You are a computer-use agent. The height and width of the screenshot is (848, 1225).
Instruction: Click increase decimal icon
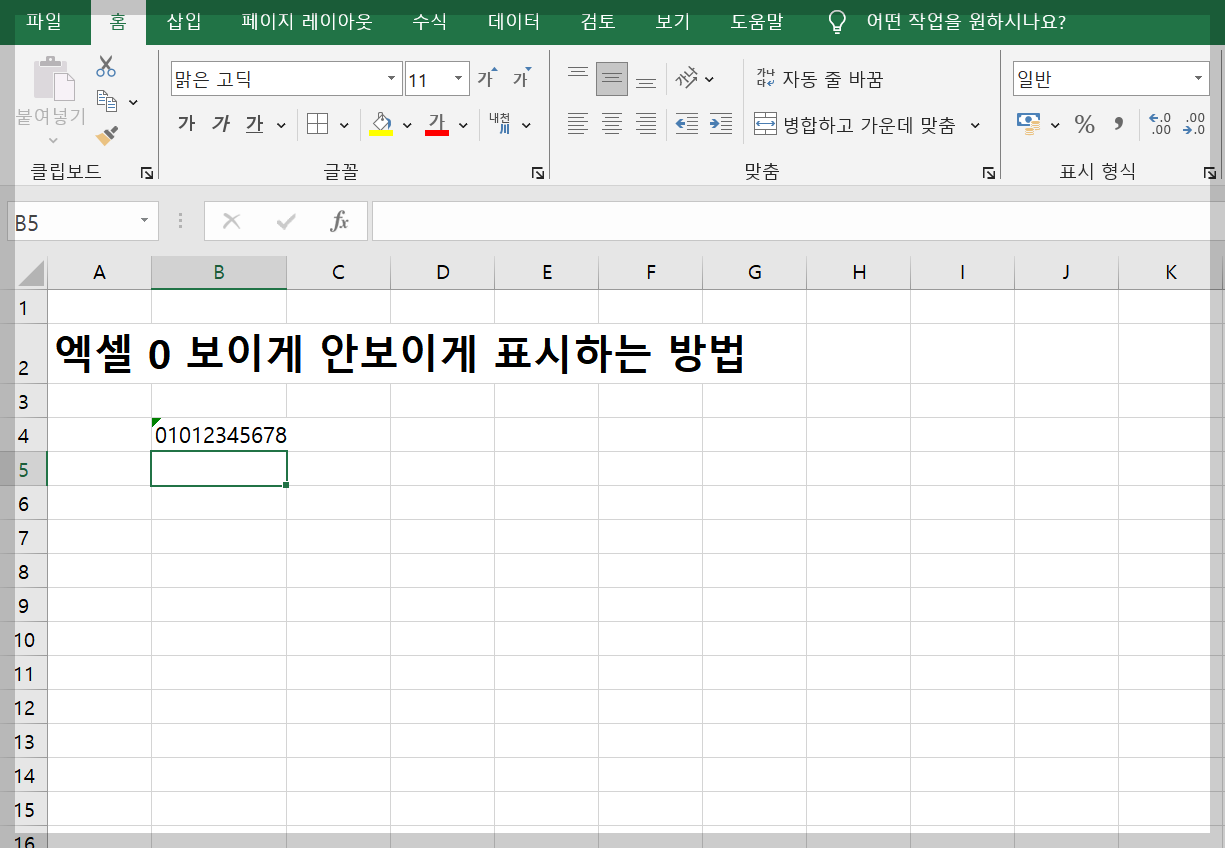click(1160, 124)
